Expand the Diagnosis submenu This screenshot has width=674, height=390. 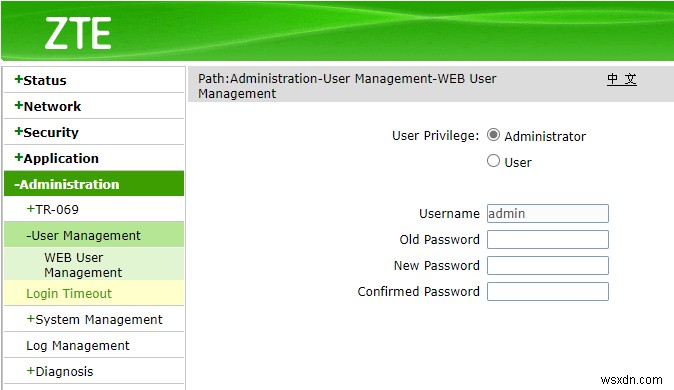click(94, 371)
